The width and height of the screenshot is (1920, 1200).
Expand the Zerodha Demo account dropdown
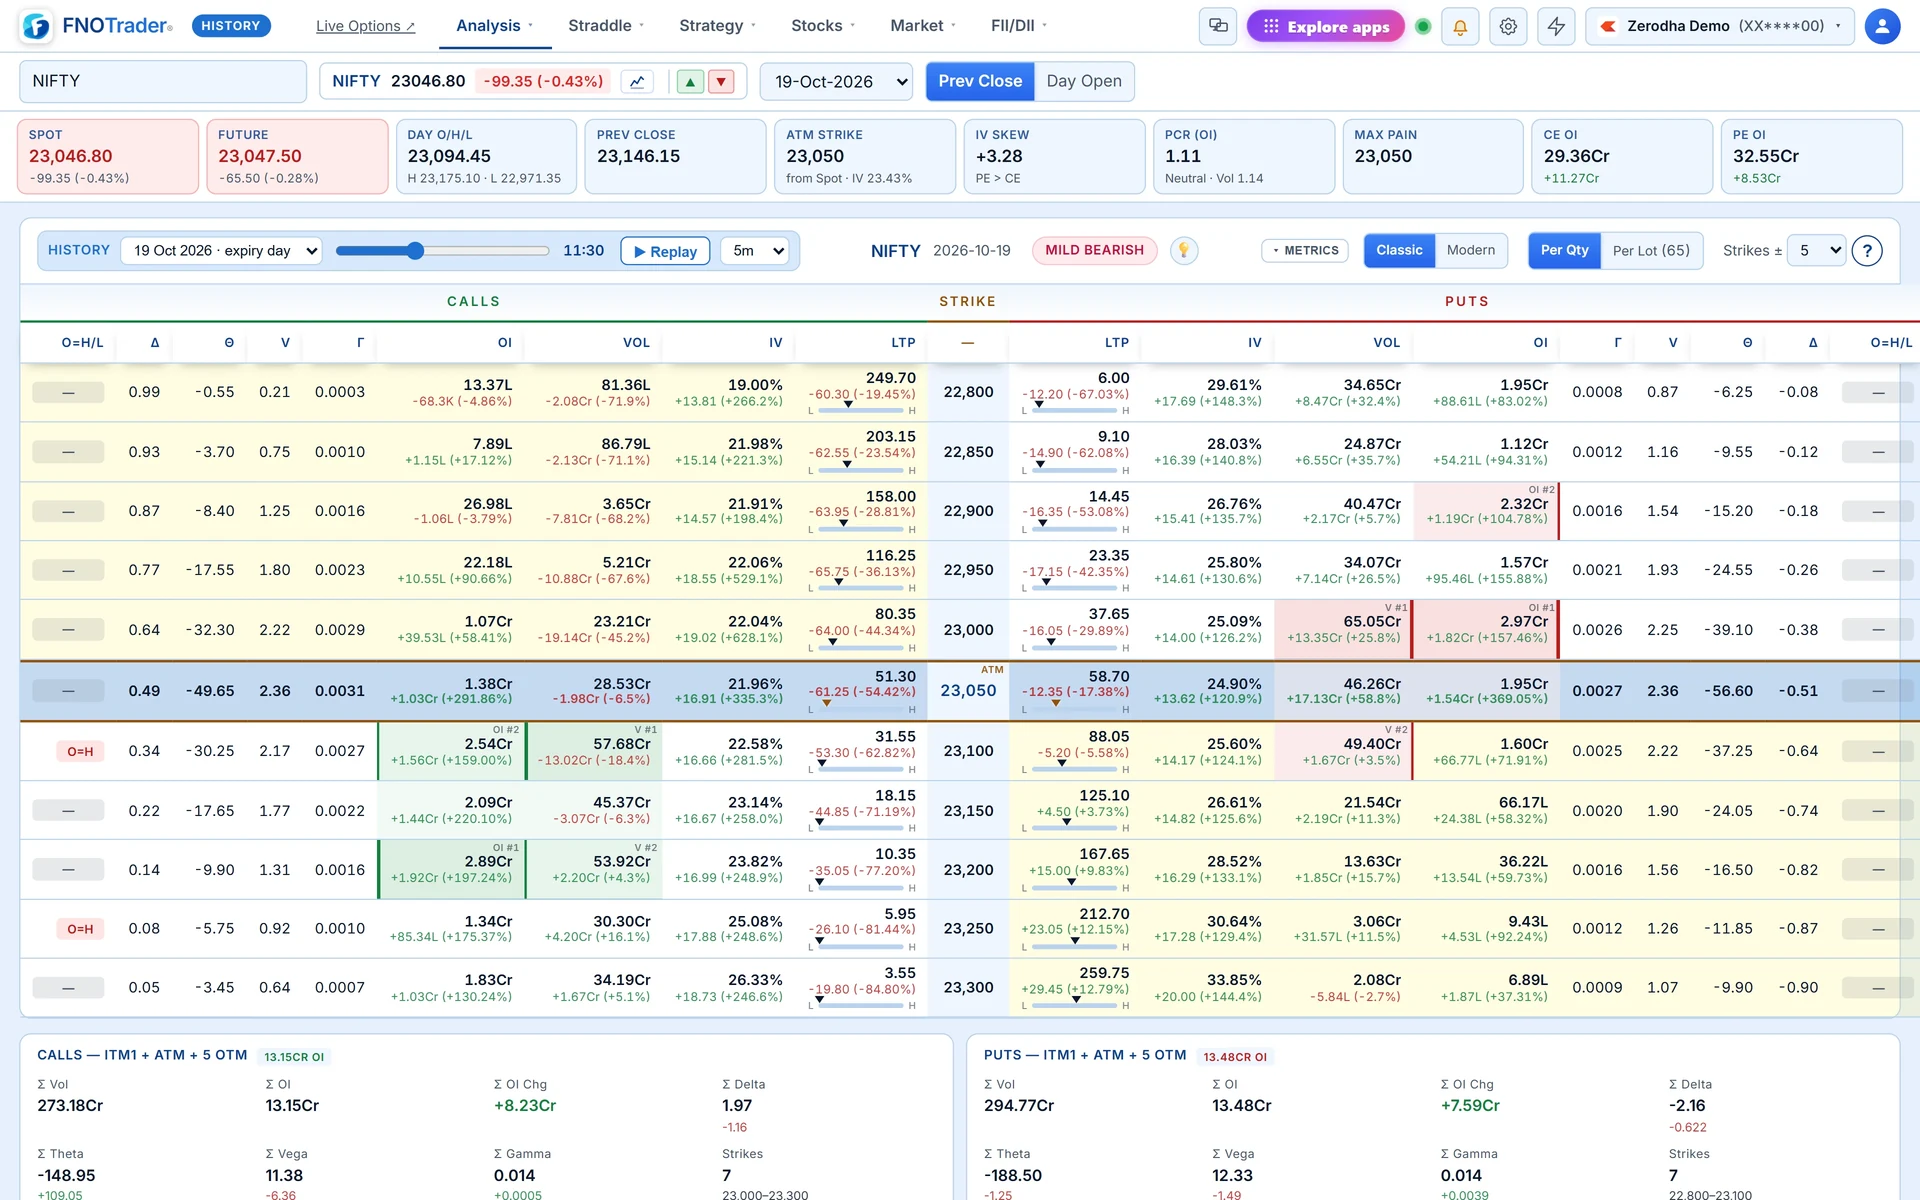[1720, 27]
